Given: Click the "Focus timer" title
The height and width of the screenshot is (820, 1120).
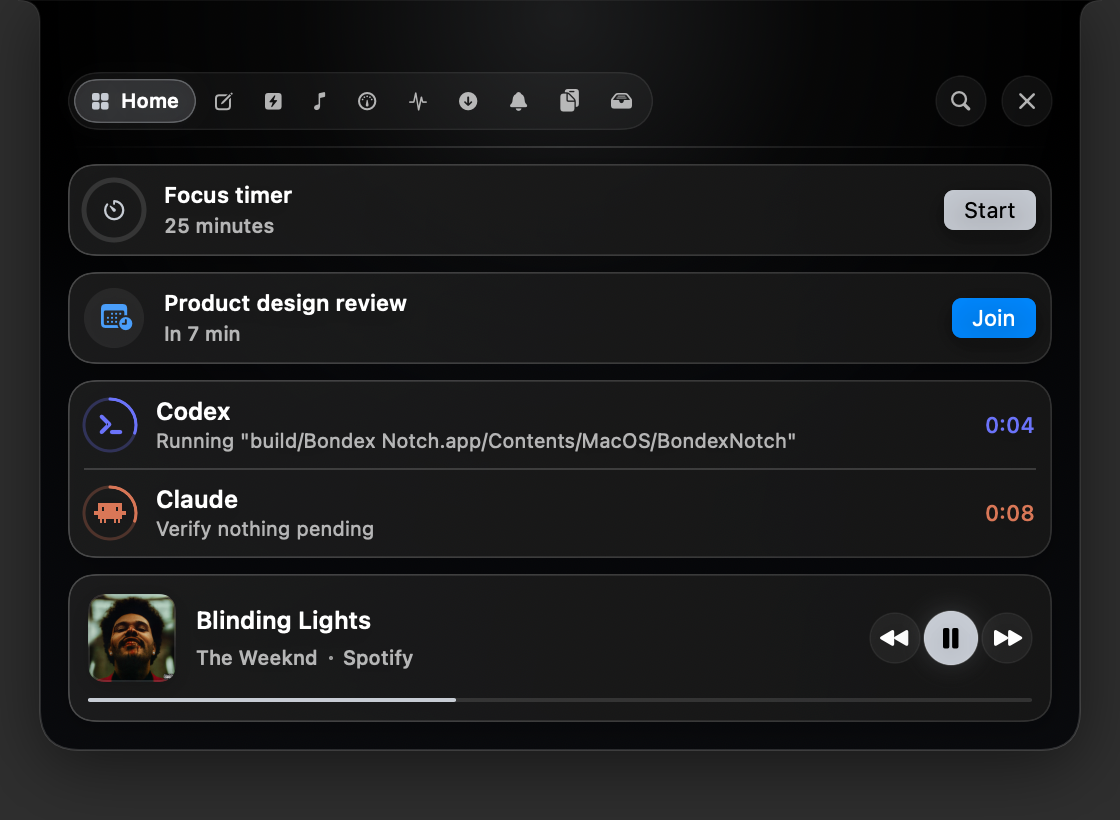Looking at the screenshot, I should click(228, 195).
